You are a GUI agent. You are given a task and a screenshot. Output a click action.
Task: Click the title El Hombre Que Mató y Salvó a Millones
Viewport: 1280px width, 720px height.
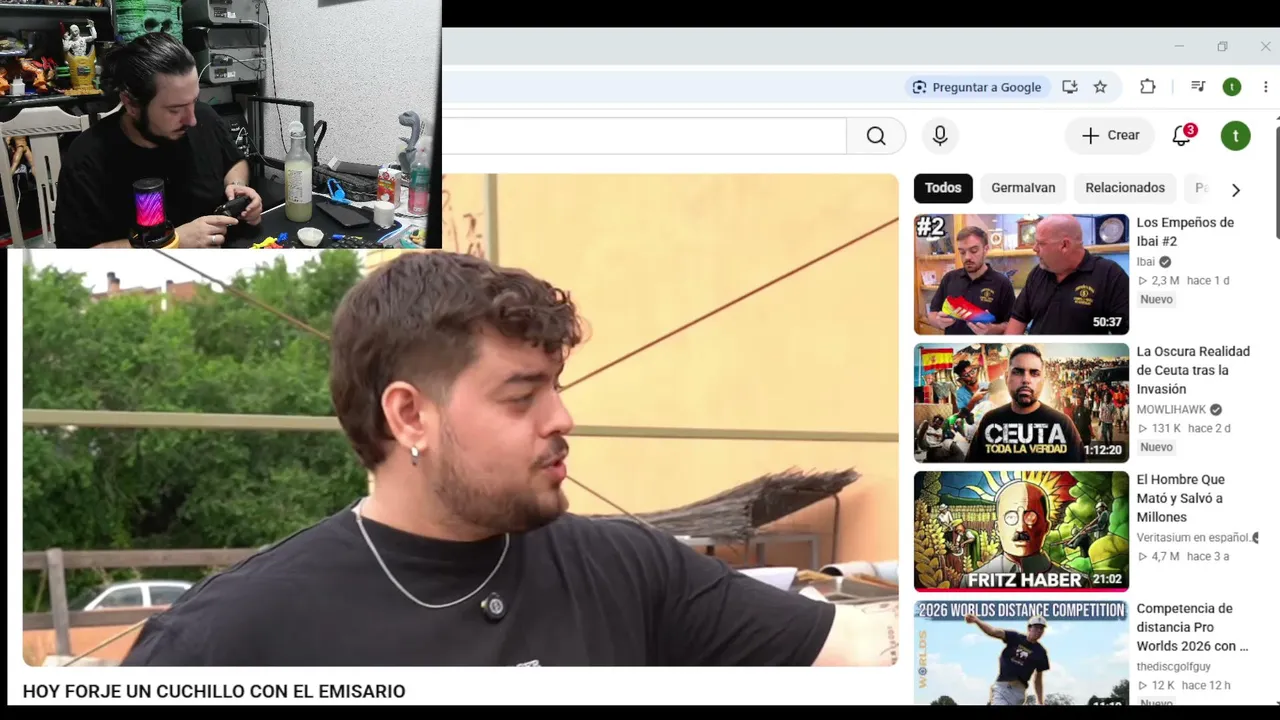point(1180,498)
